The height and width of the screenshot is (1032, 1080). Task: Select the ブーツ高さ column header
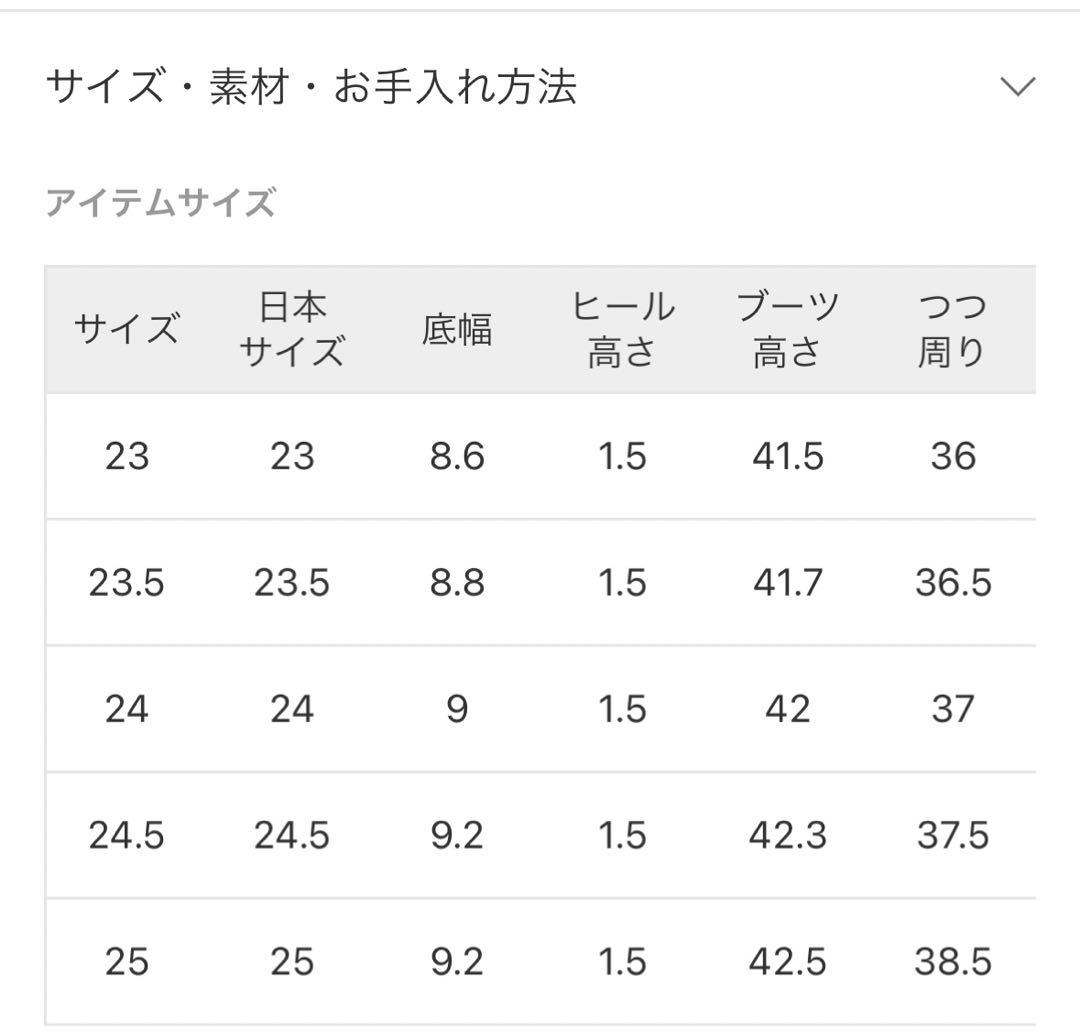[x=787, y=329]
